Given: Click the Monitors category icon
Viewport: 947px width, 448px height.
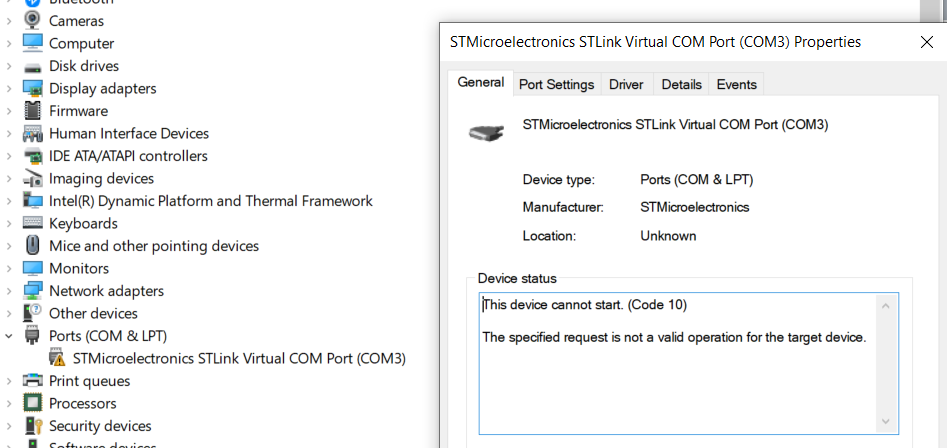Looking at the screenshot, I should point(33,268).
